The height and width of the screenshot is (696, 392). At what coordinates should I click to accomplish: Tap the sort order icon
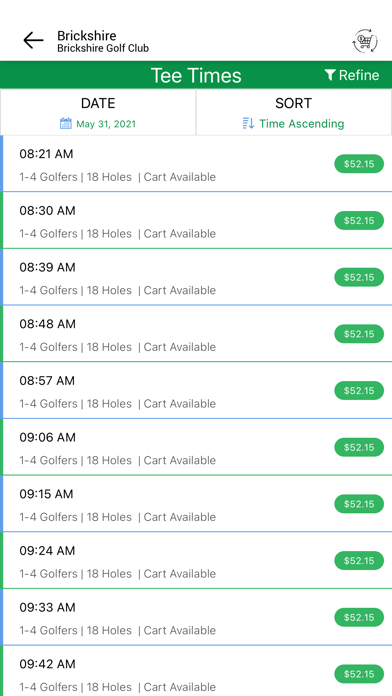click(249, 123)
